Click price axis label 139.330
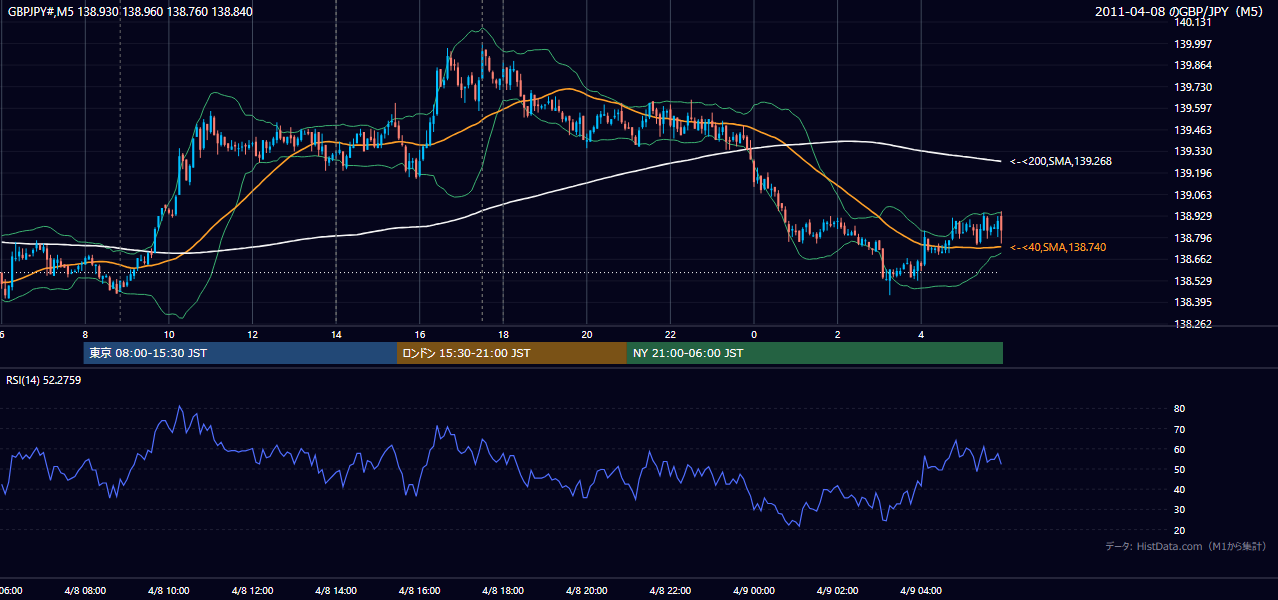1278x600 pixels. click(1193, 152)
